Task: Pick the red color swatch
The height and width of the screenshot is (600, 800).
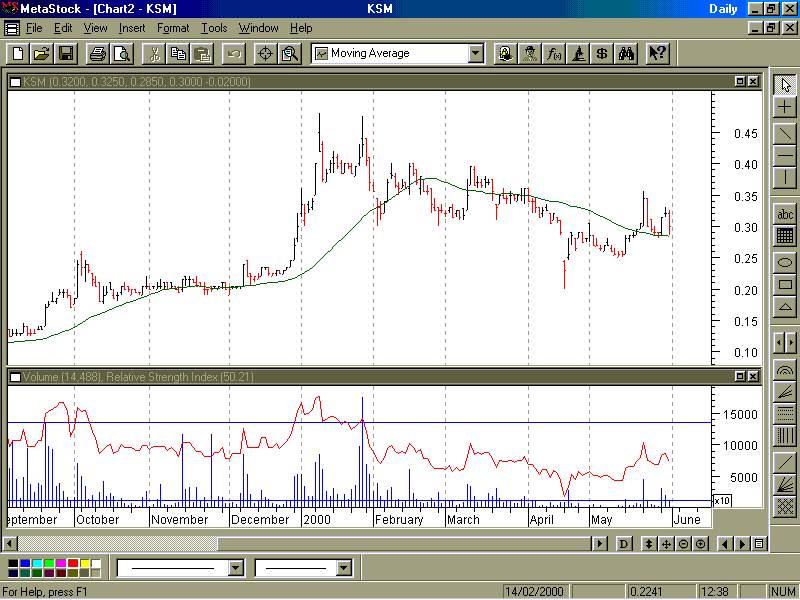Action: point(73,563)
